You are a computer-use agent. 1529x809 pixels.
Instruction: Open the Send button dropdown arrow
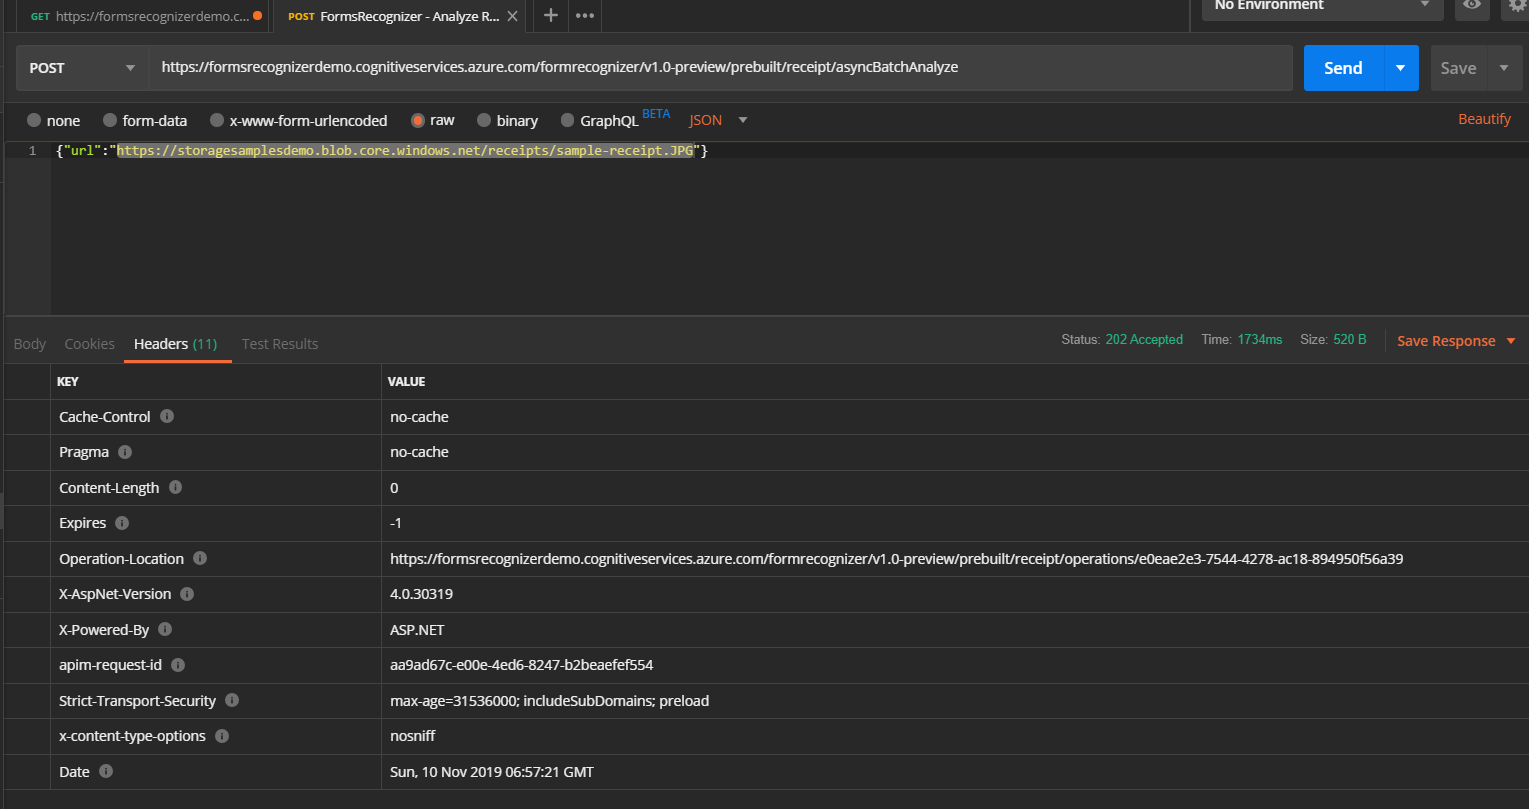tap(1400, 68)
